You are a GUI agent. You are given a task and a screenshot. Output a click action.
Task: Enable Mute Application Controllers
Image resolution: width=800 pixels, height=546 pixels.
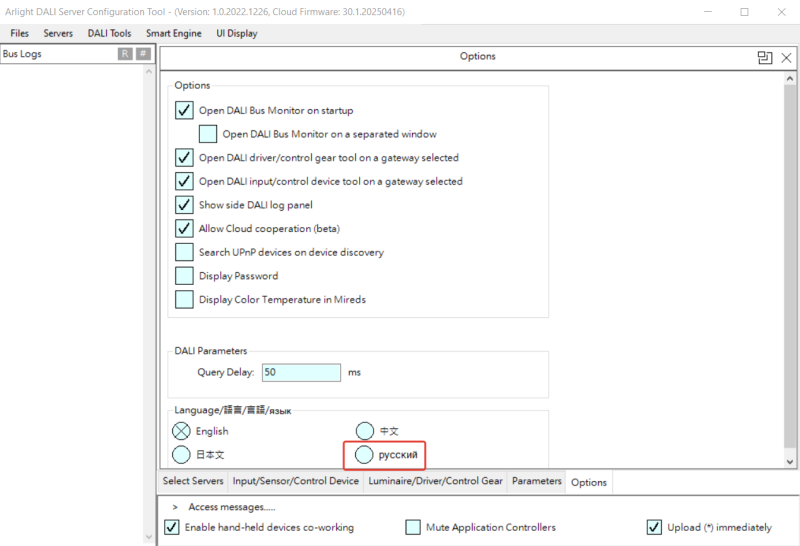tap(413, 527)
